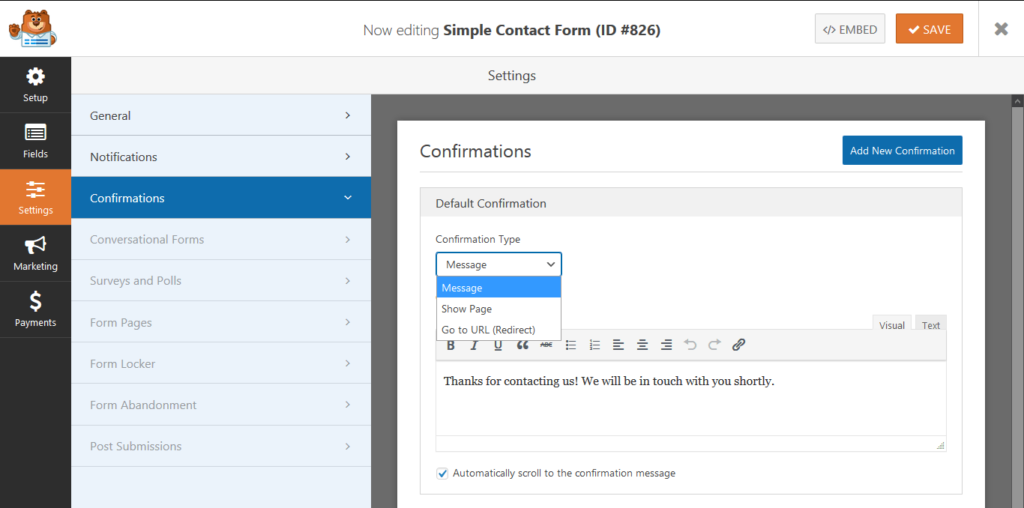
Task: Expand the Form Pages section
Action: pos(221,323)
